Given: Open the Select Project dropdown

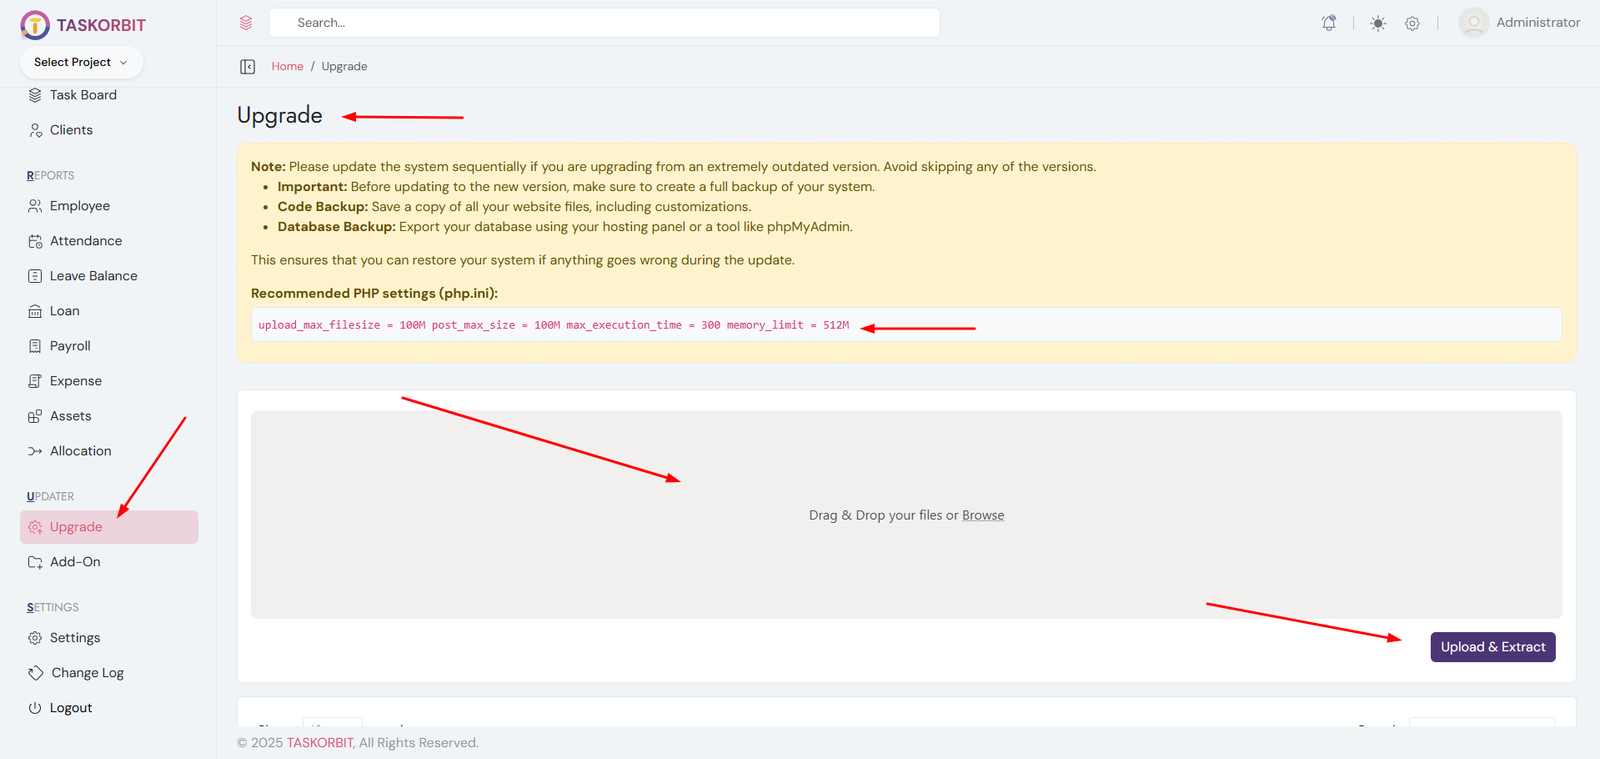Looking at the screenshot, I should pyautogui.click(x=81, y=62).
